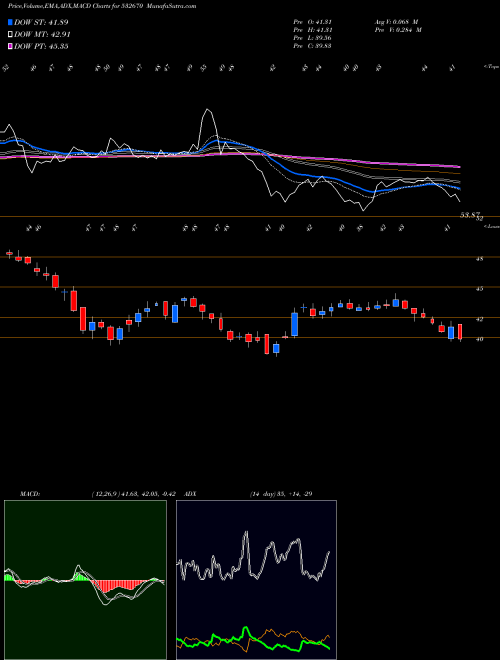Click the white DOW MT legend swatch
The height and width of the screenshot is (660, 500).
click(x=11, y=35)
